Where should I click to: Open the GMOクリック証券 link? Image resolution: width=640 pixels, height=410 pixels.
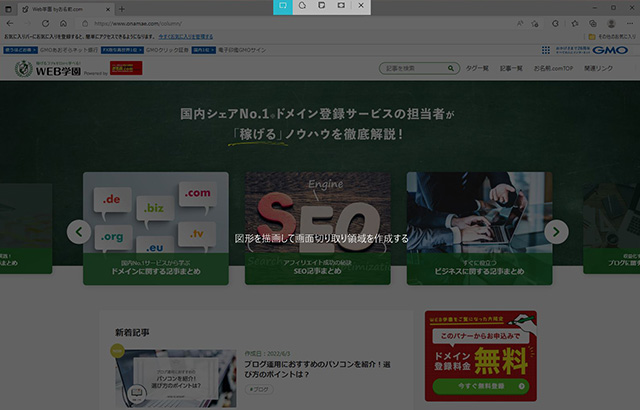click(167, 50)
